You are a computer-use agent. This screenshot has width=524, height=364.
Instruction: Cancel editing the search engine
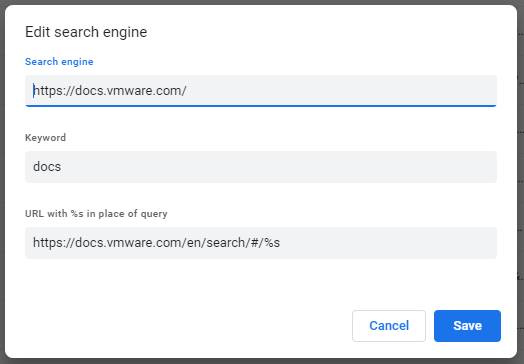[x=389, y=326]
